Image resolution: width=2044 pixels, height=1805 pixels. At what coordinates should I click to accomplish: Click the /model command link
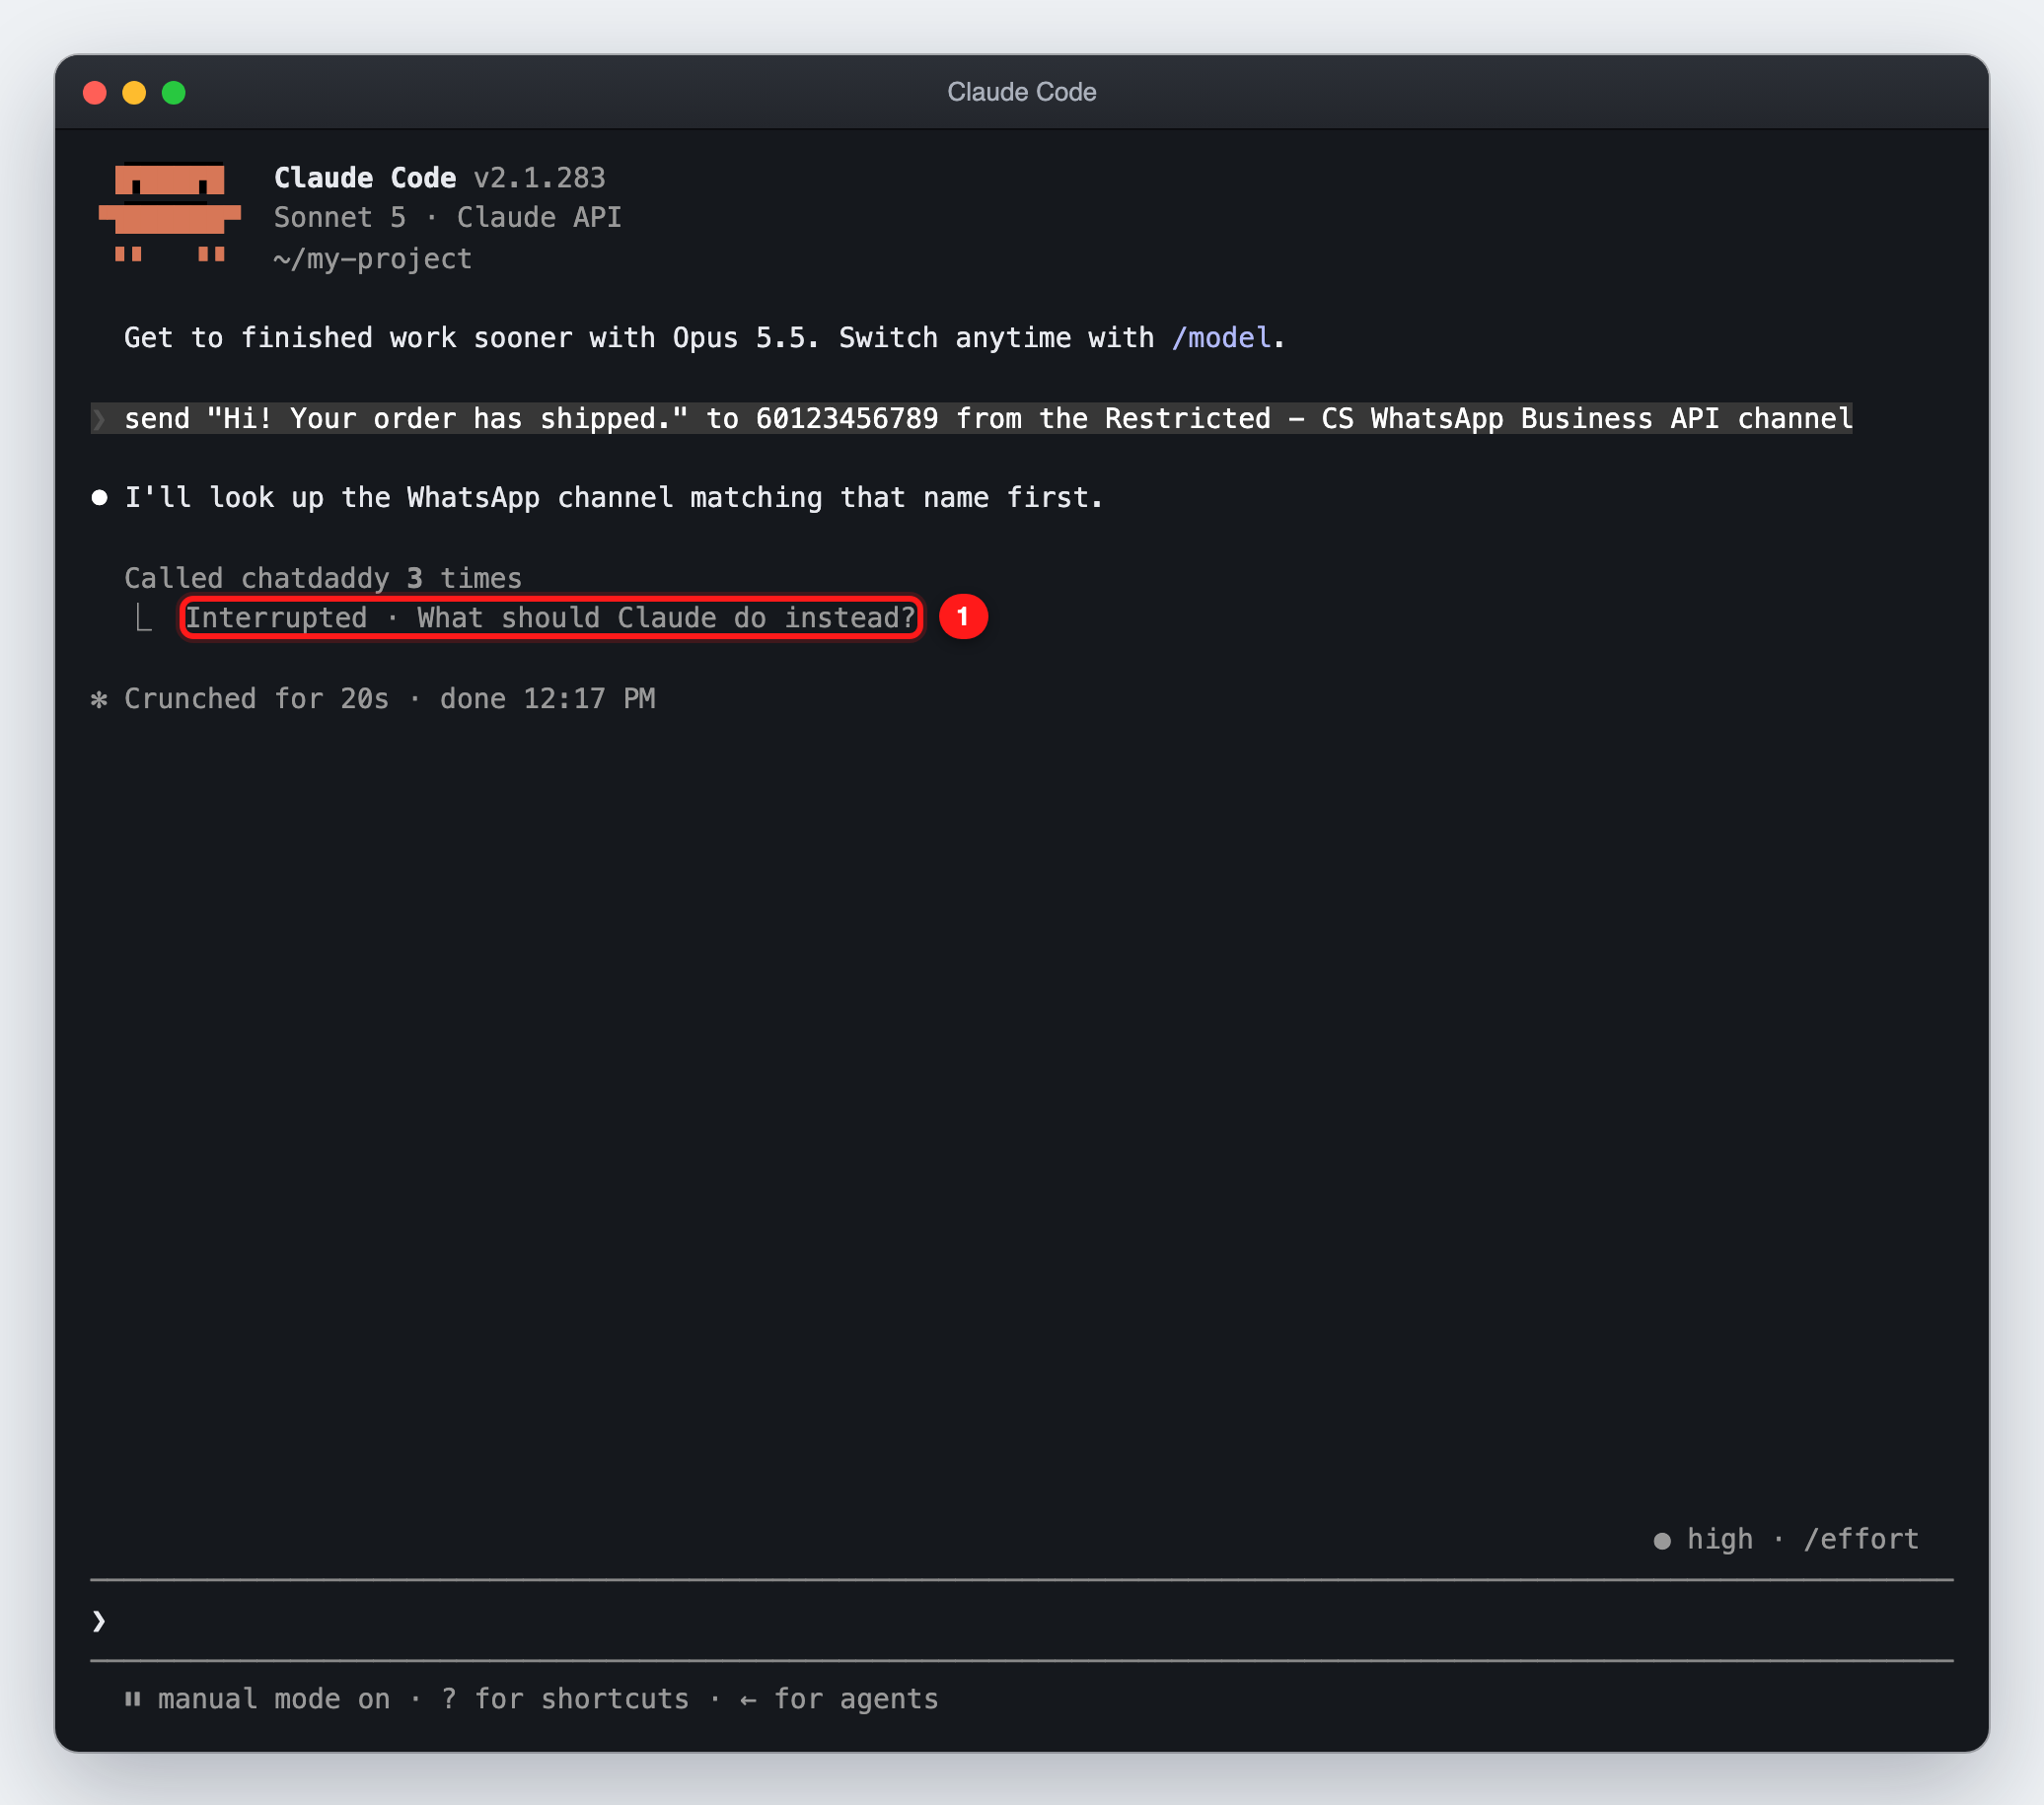point(1221,338)
